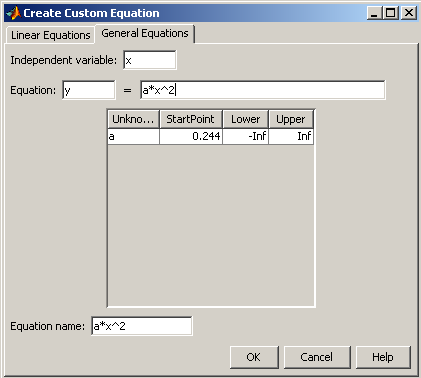421x378 pixels.
Task: Select the Unknowns column header
Action: pyautogui.click(x=133, y=119)
